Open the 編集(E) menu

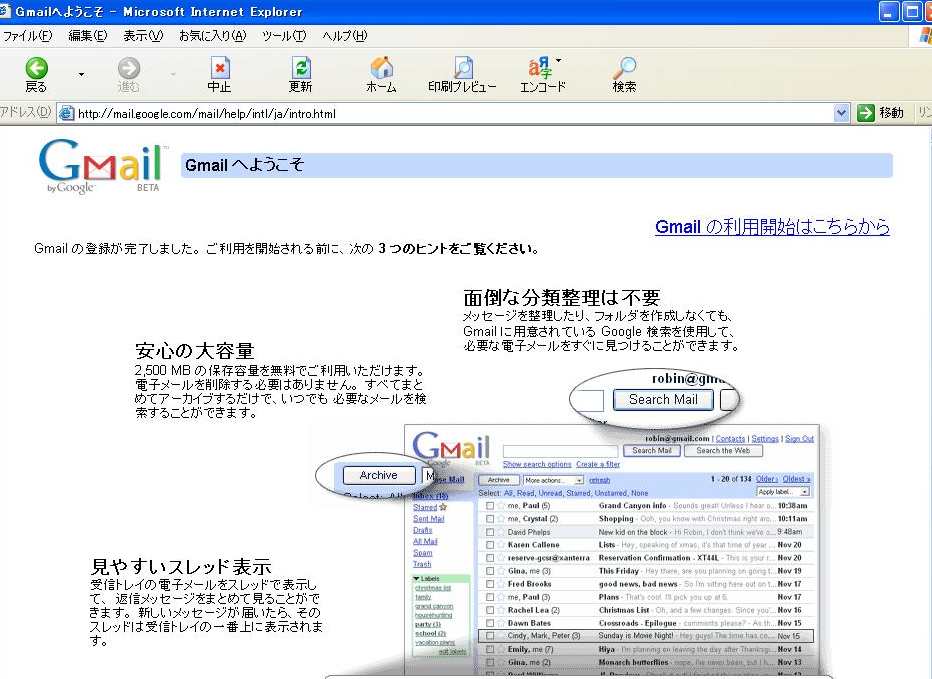coord(88,36)
